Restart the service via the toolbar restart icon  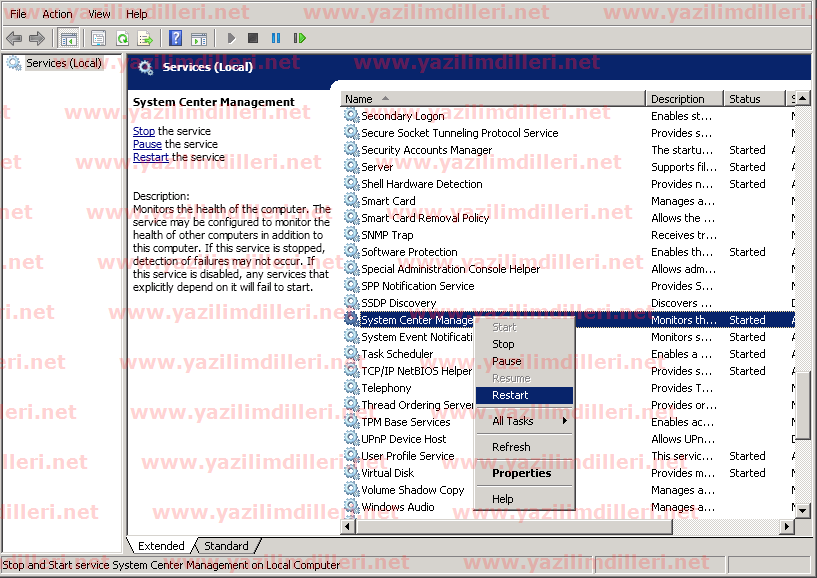299,38
